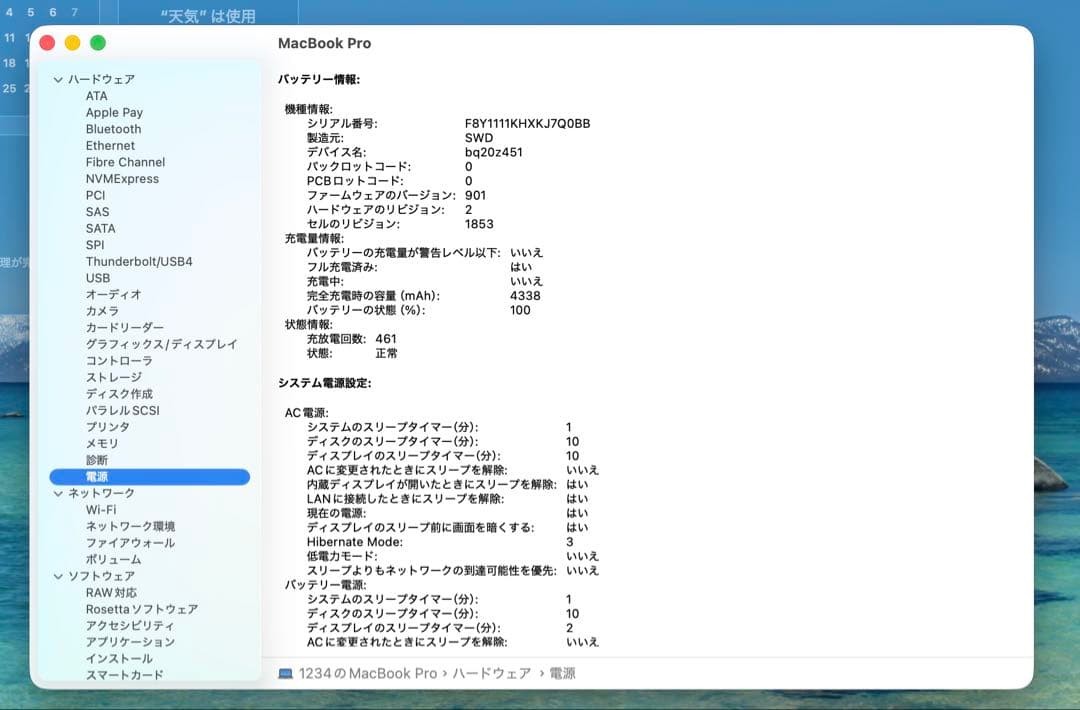The width and height of the screenshot is (1080, 710).
Task: Select SATA in the sidebar
Action: click(101, 229)
